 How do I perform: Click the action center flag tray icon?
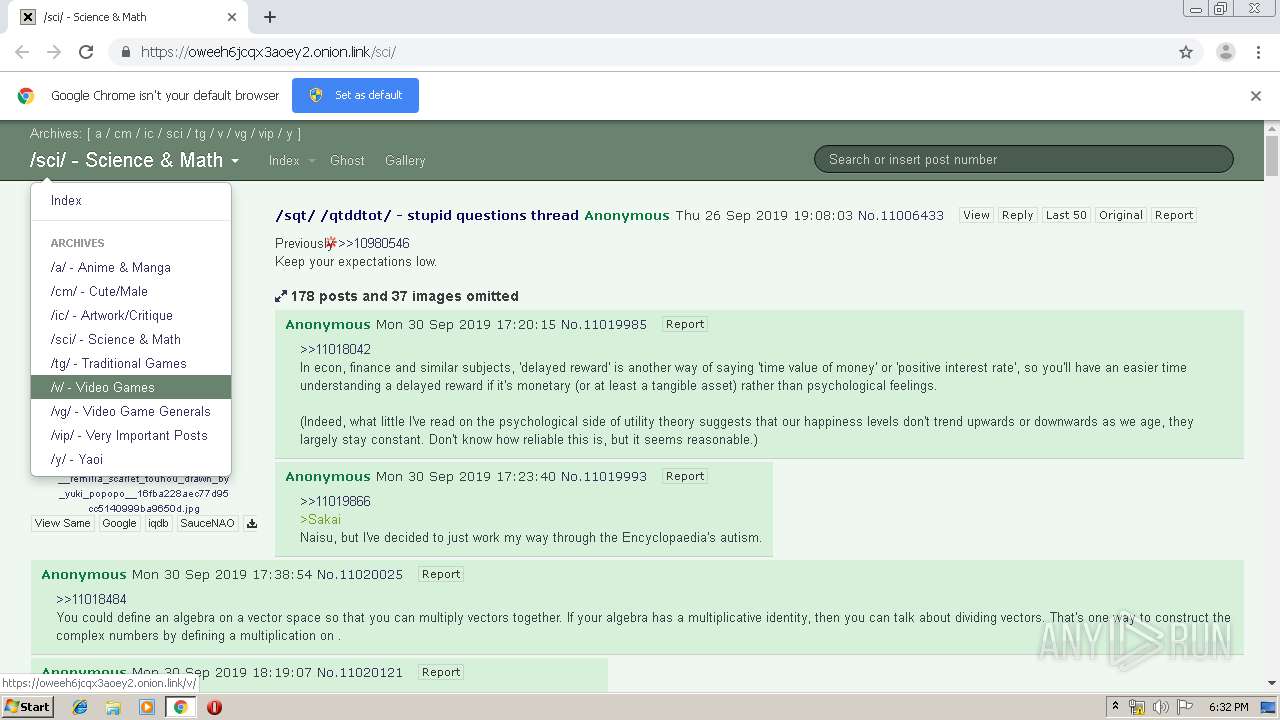point(1183,707)
